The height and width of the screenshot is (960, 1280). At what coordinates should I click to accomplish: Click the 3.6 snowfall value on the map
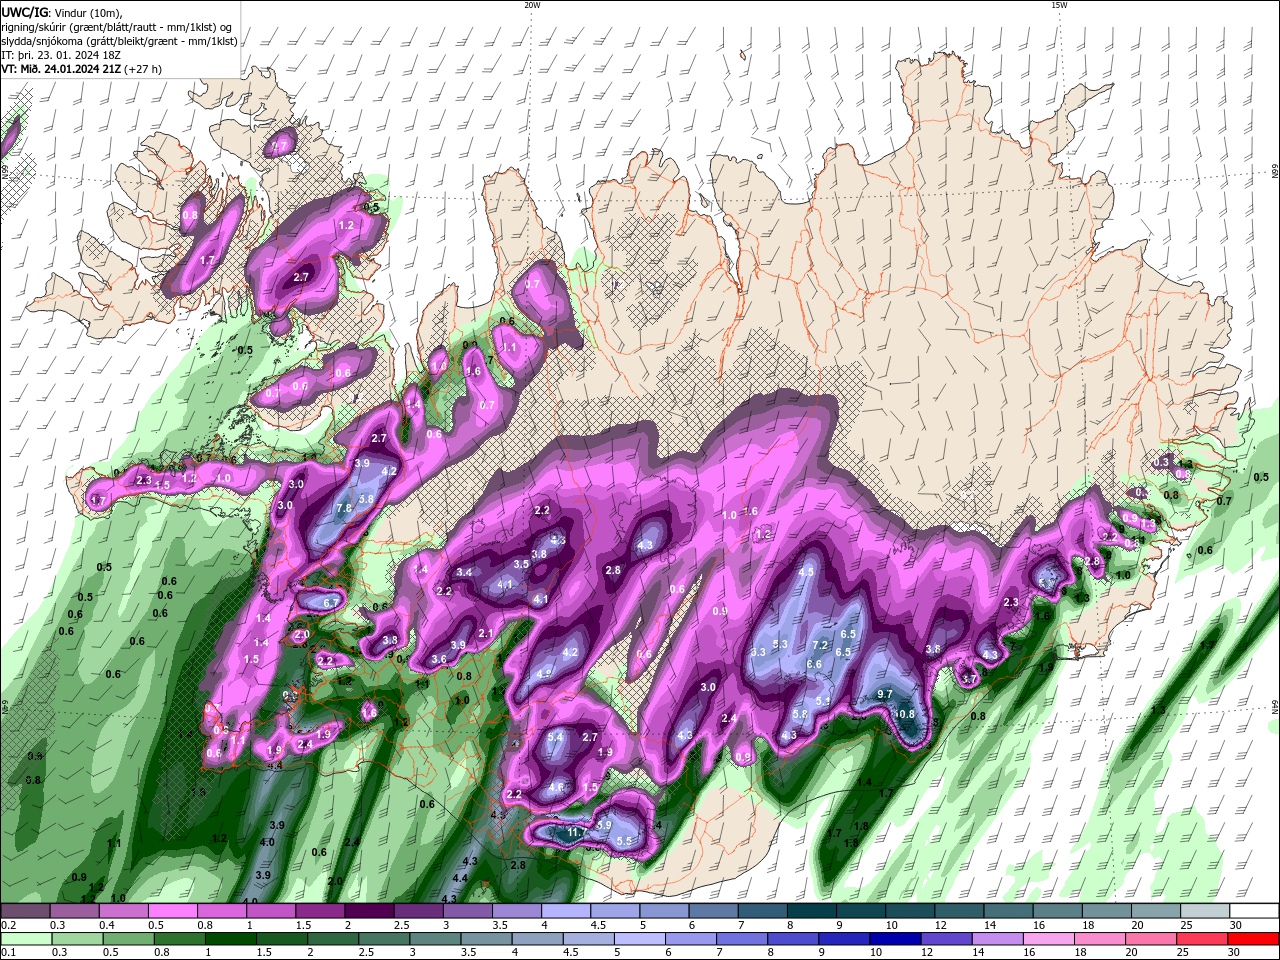pyautogui.click(x=438, y=660)
